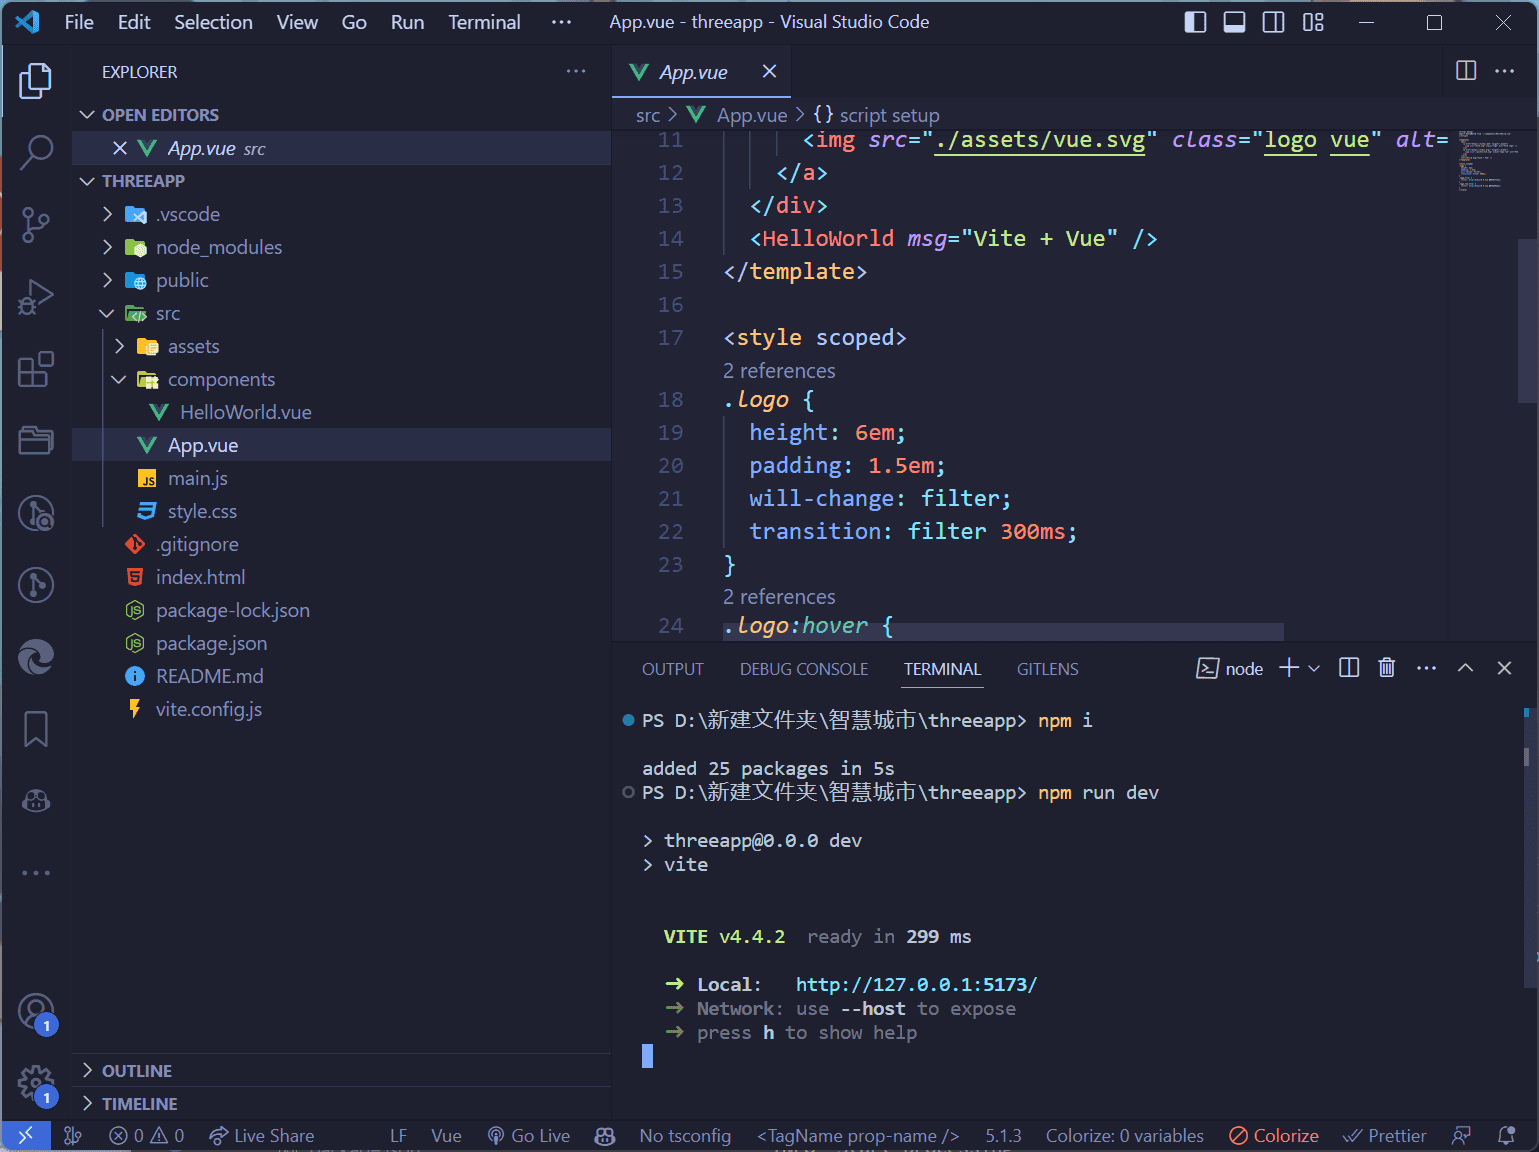The height and width of the screenshot is (1152, 1539).
Task: Toggle Prettier in status bar
Action: (1385, 1135)
